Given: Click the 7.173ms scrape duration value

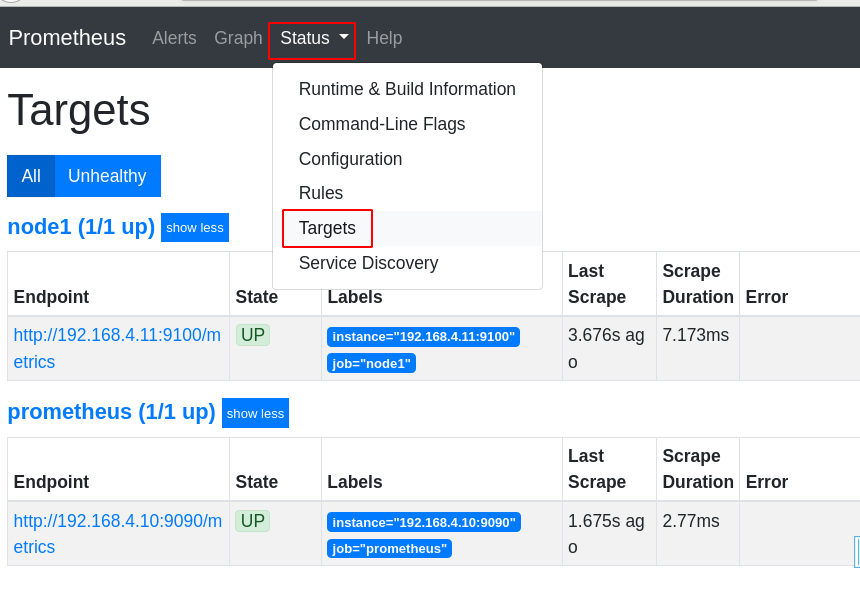Looking at the screenshot, I should tap(695, 335).
